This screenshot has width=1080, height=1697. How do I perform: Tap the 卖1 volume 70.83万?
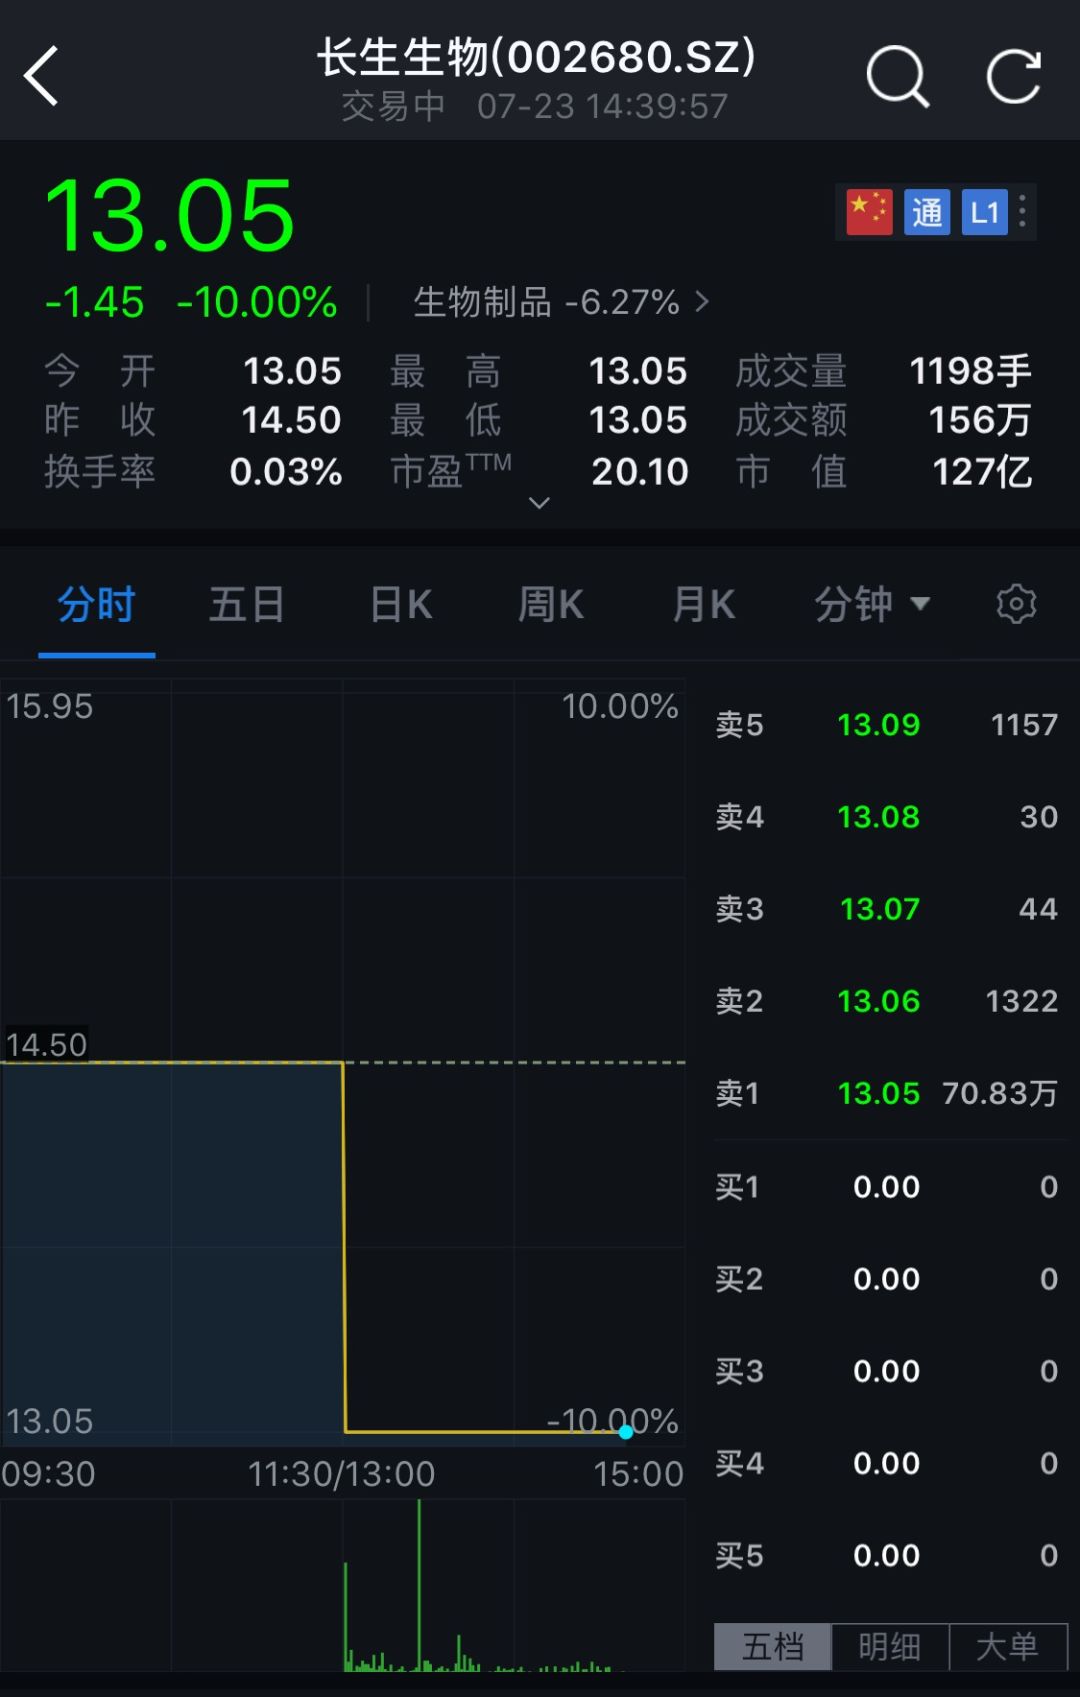click(999, 1093)
